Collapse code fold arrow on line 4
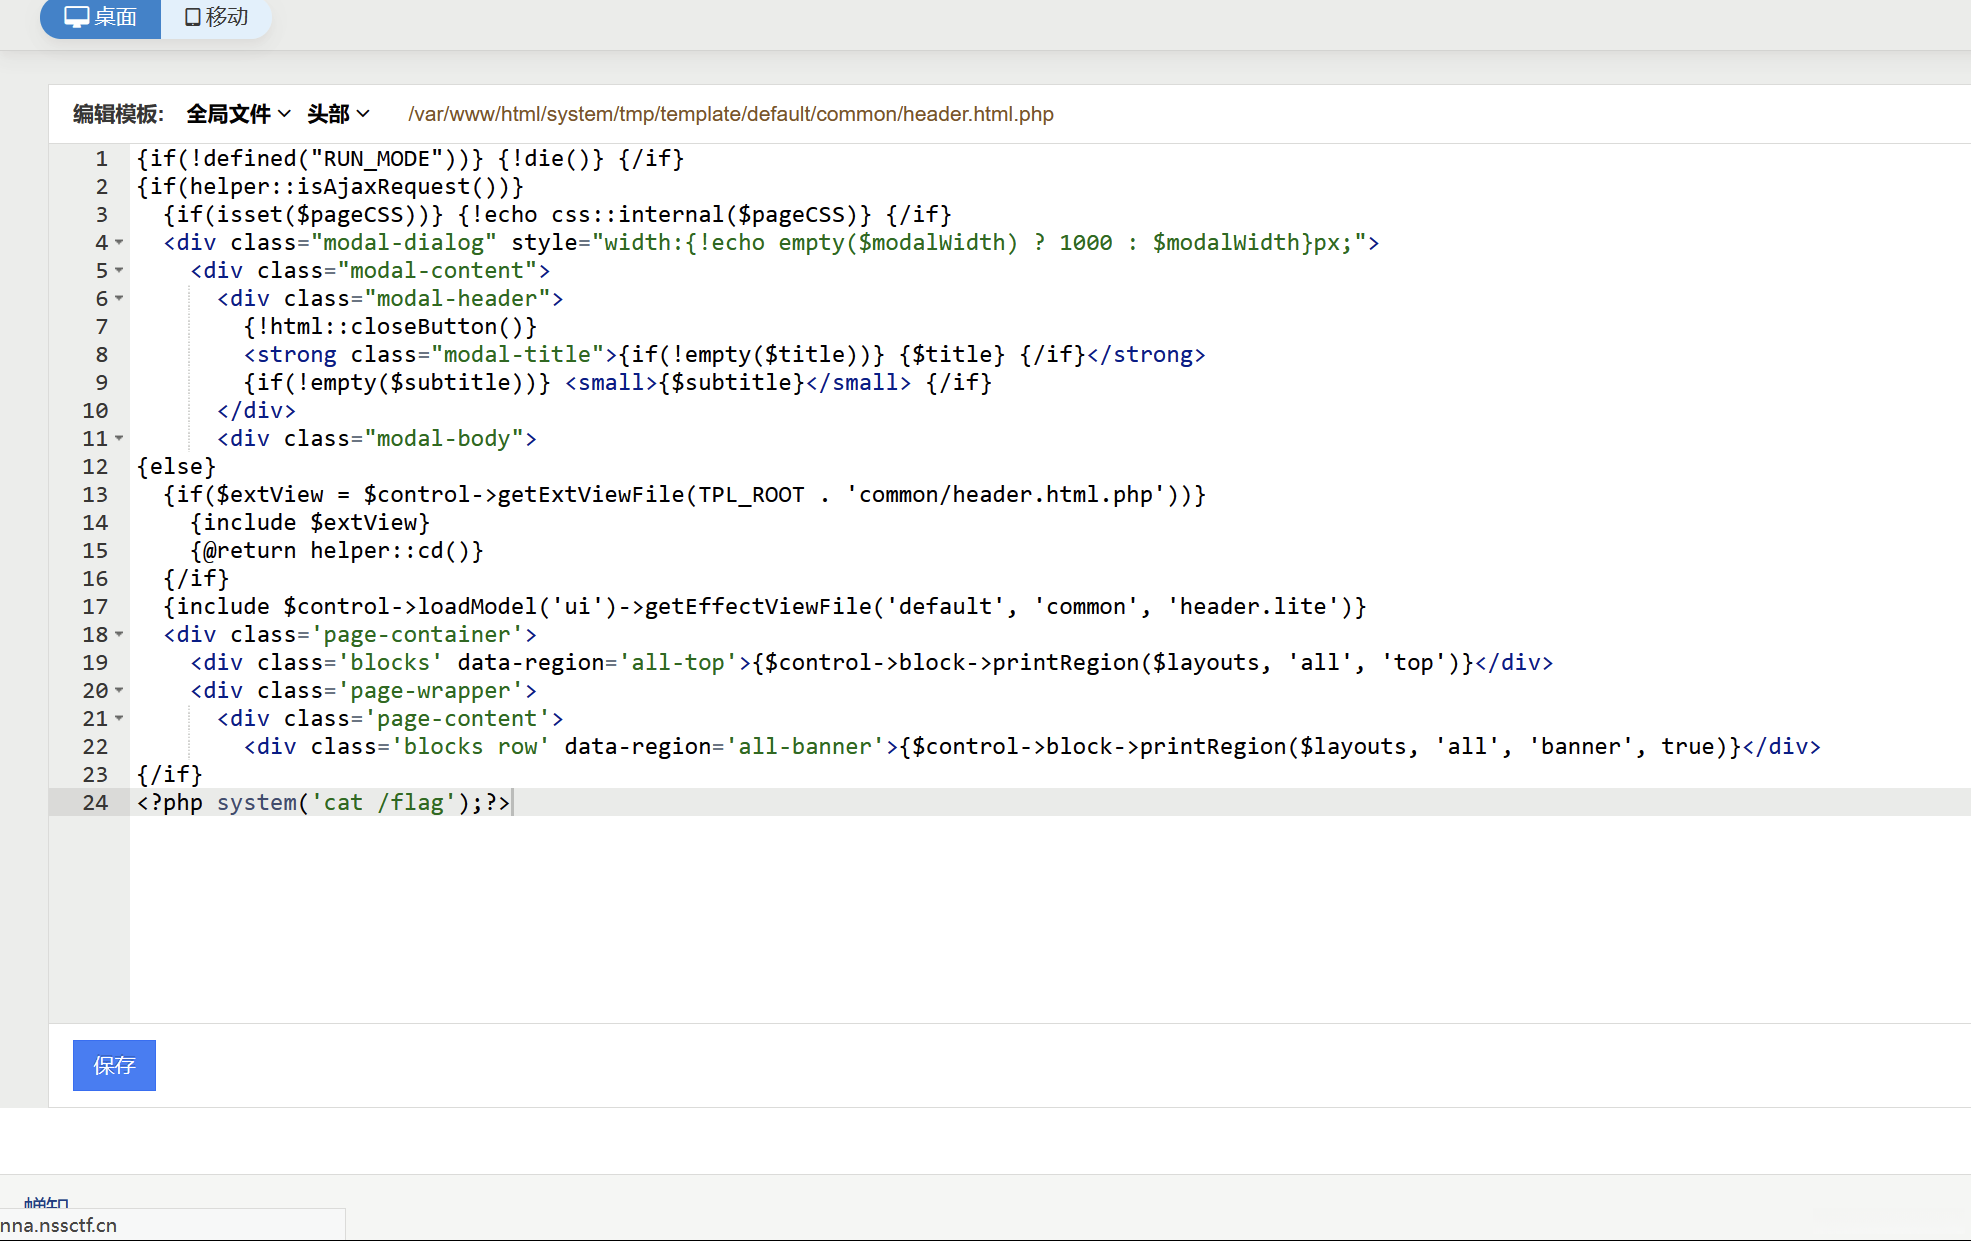 (x=119, y=243)
